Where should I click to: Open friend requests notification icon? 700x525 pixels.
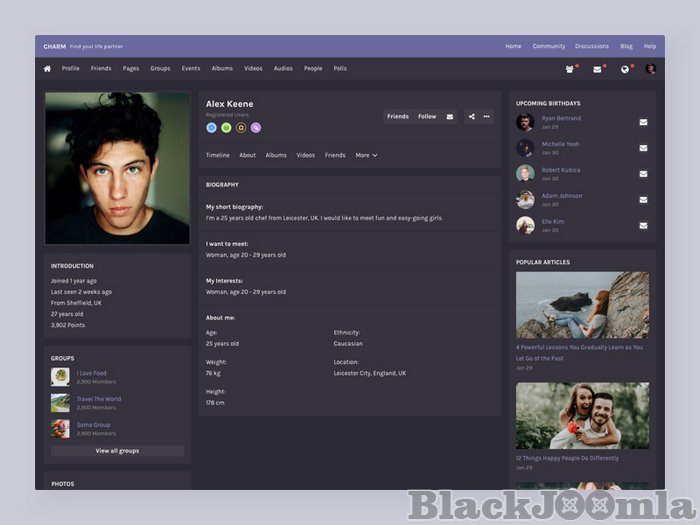pyautogui.click(x=569, y=69)
